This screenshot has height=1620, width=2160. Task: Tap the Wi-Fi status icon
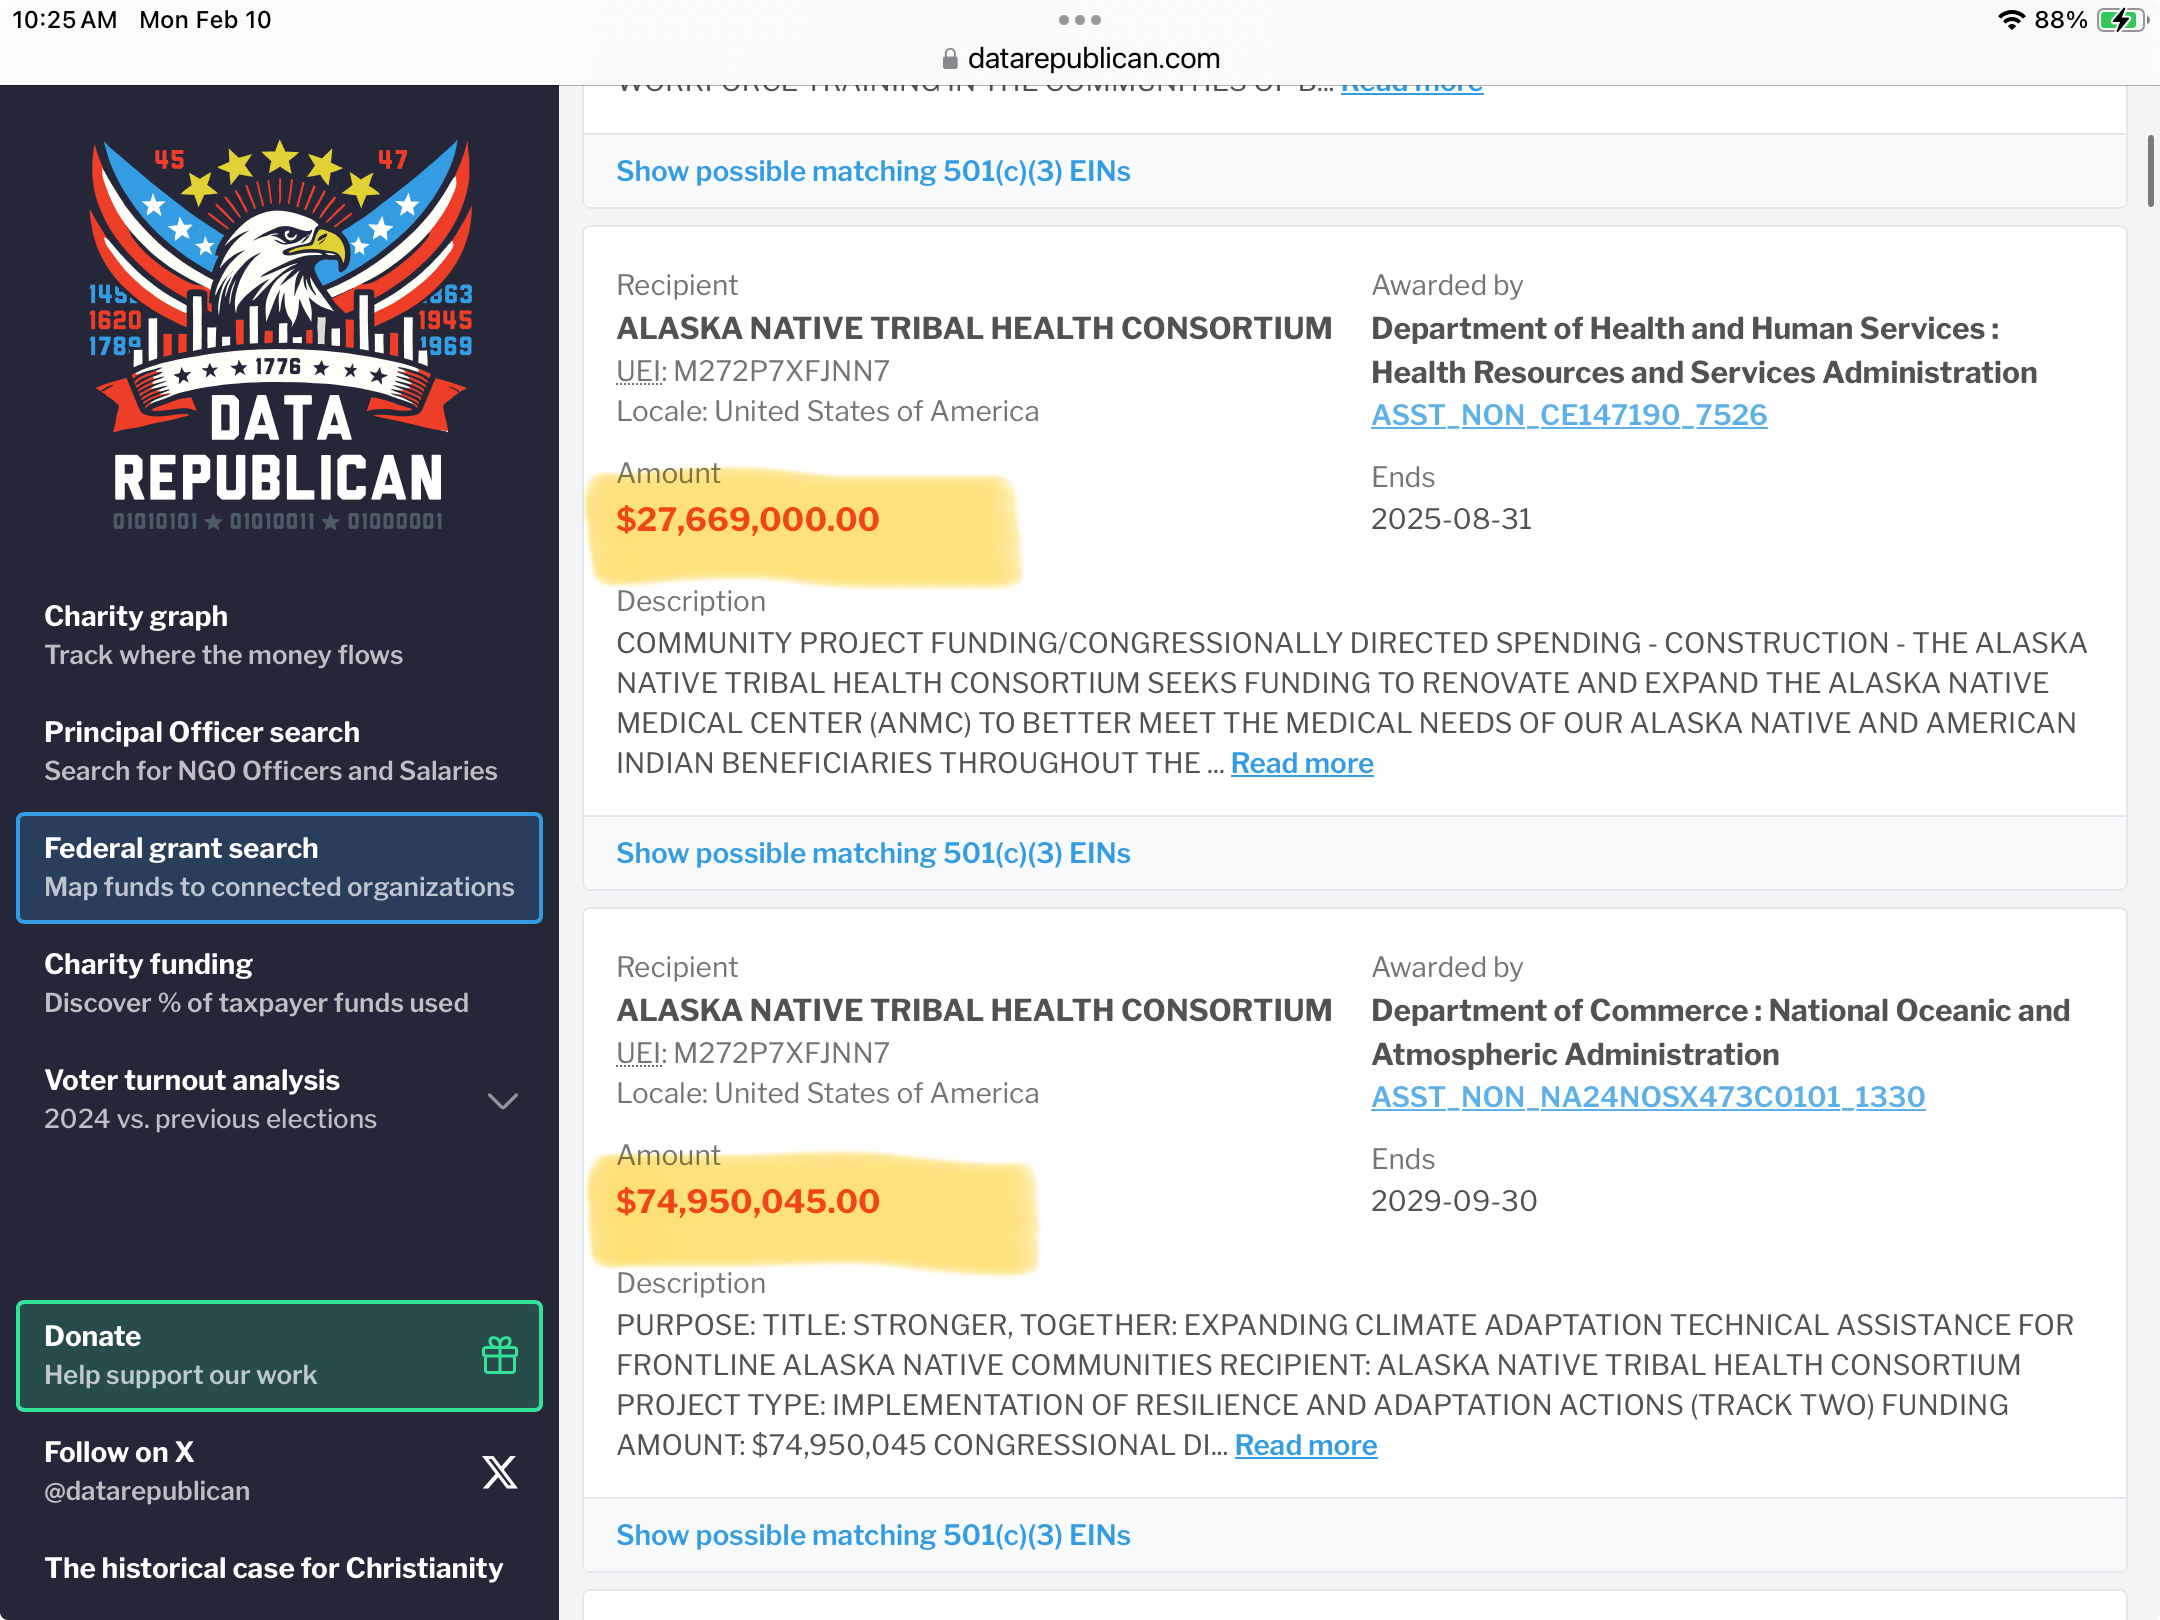(2011, 20)
